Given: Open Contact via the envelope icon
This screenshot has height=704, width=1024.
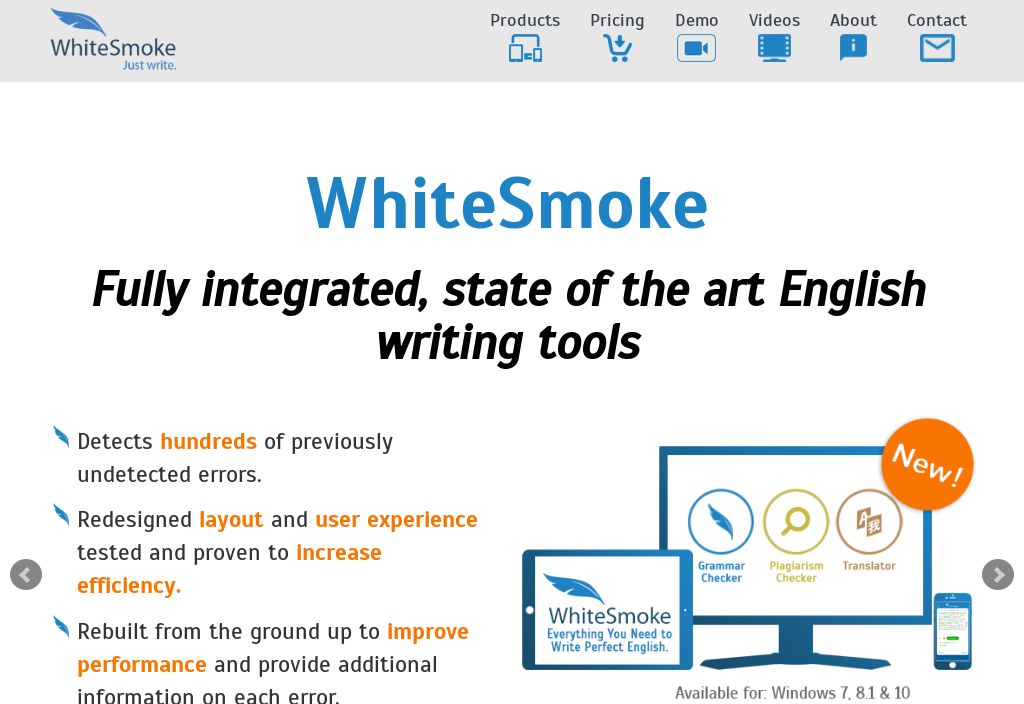Looking at the screenshot, I should [937, 47].
